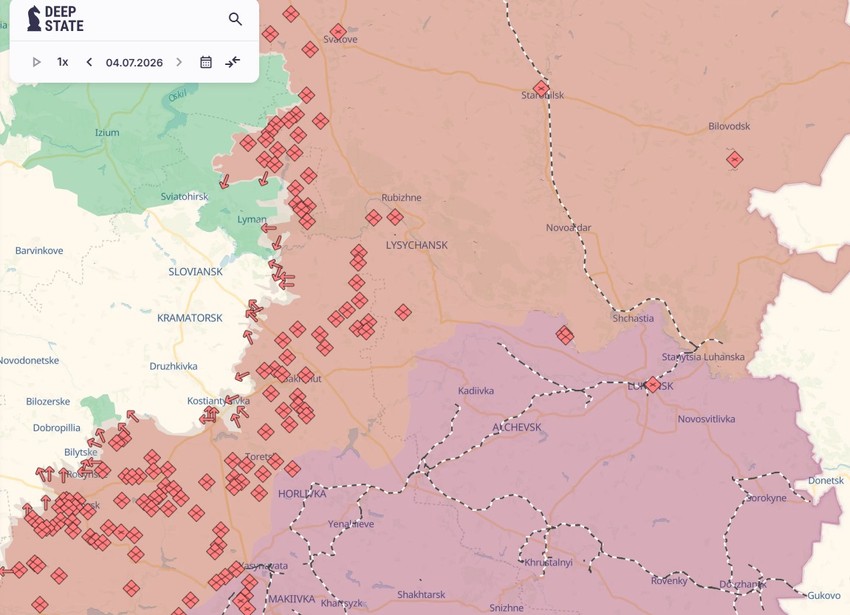
Task: Click the Snizhne town label
Action: (x=506, y=607)
